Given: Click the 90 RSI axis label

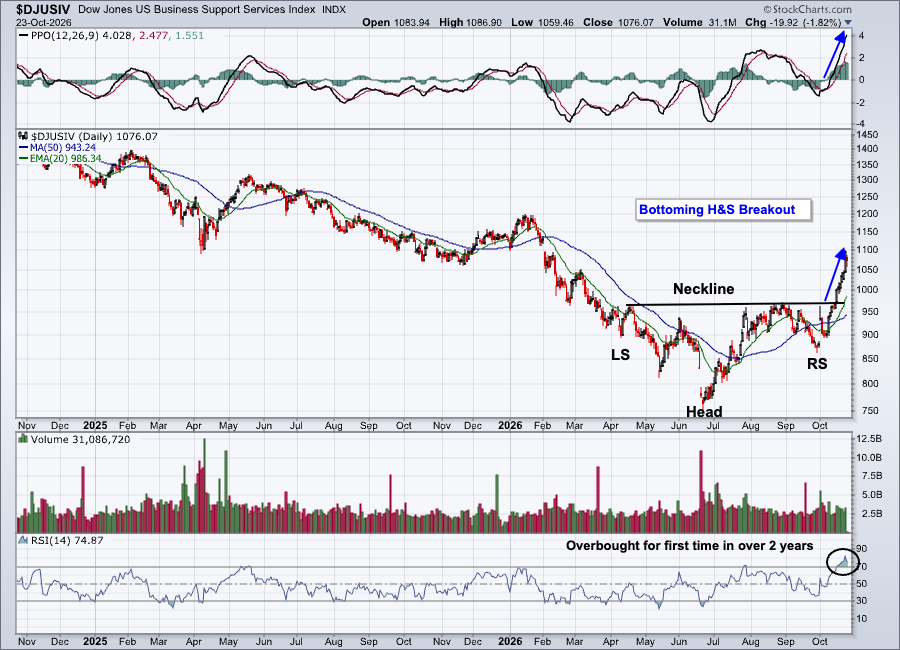Looking at the screenshot, I should (x=862, y=549).
